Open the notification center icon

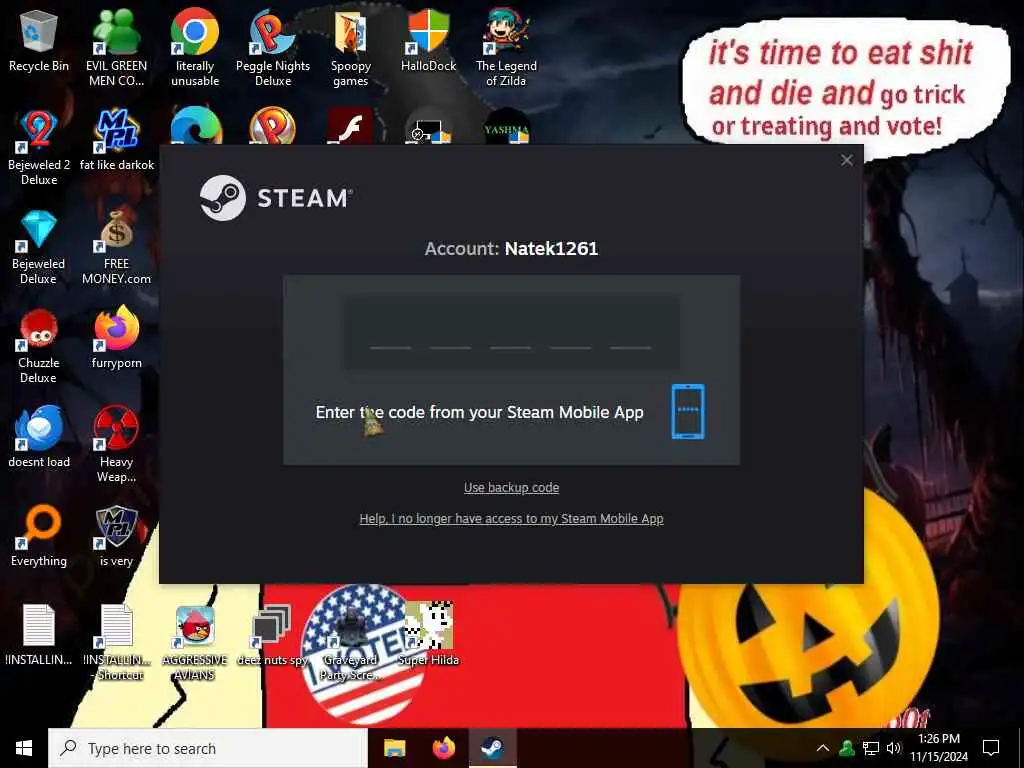(991, 748)
